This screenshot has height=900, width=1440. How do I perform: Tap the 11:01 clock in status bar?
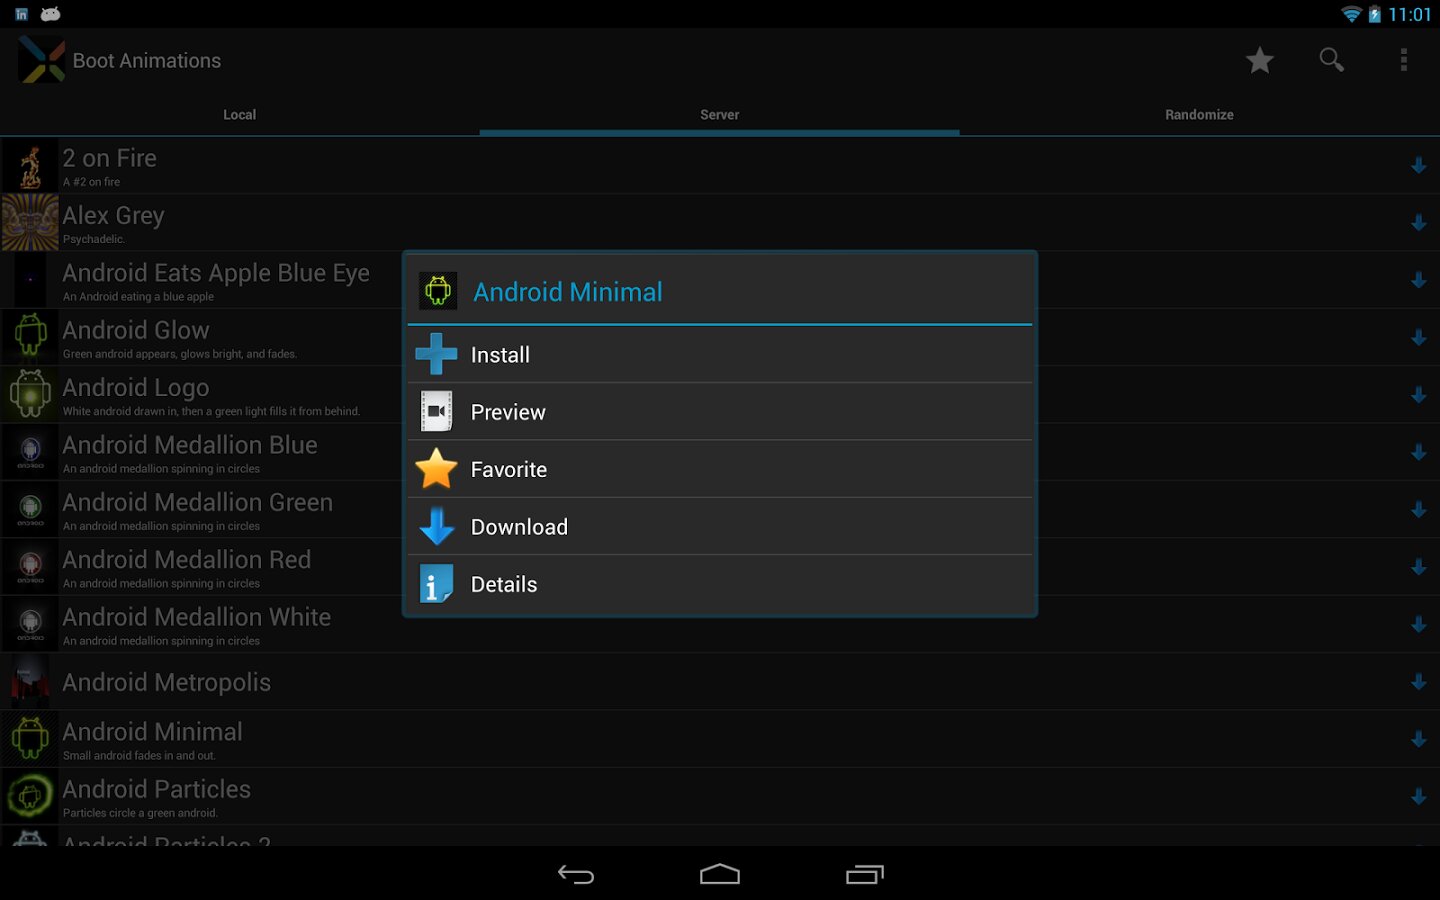pos(1410,14)
